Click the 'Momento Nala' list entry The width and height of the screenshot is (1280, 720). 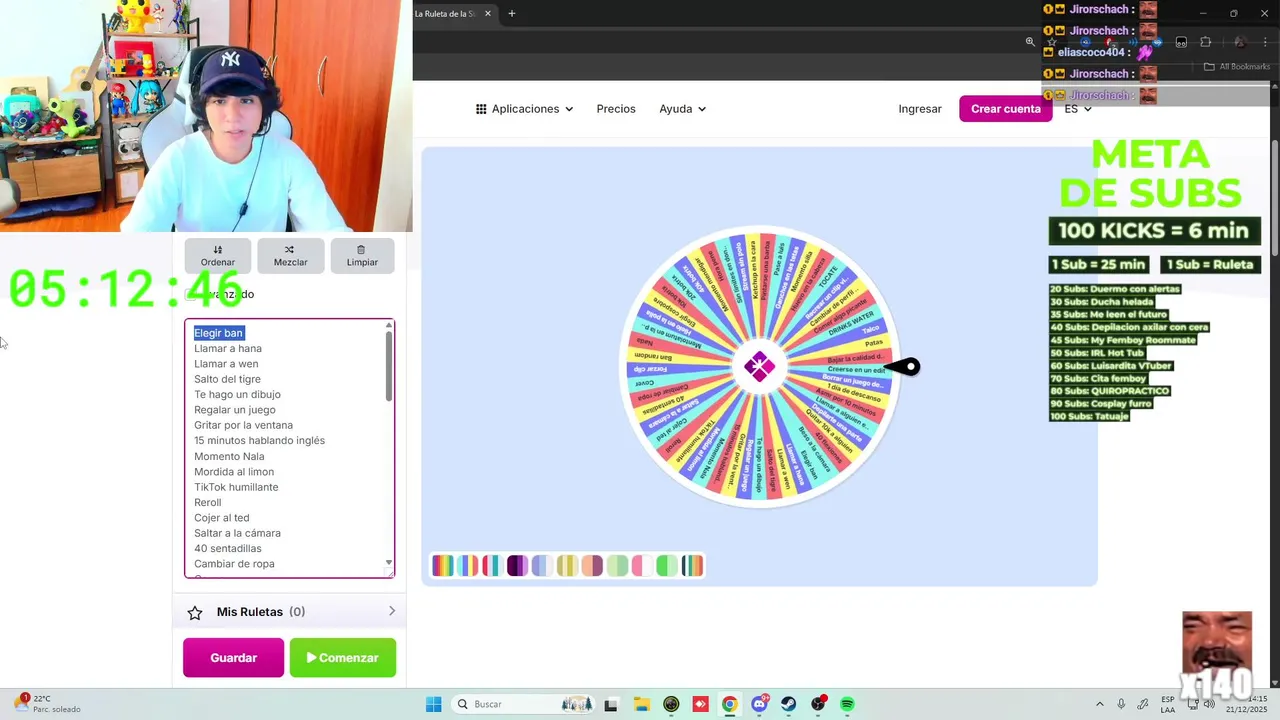[x=229, y=456]
